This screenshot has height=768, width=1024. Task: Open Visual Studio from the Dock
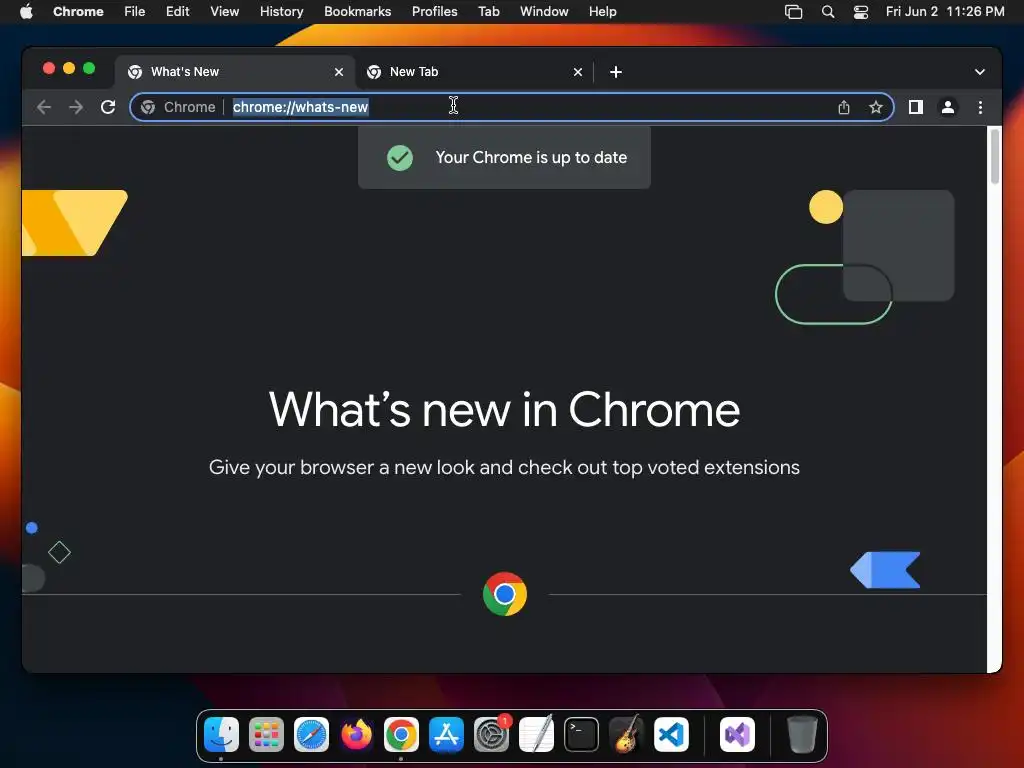click(737, 734)
